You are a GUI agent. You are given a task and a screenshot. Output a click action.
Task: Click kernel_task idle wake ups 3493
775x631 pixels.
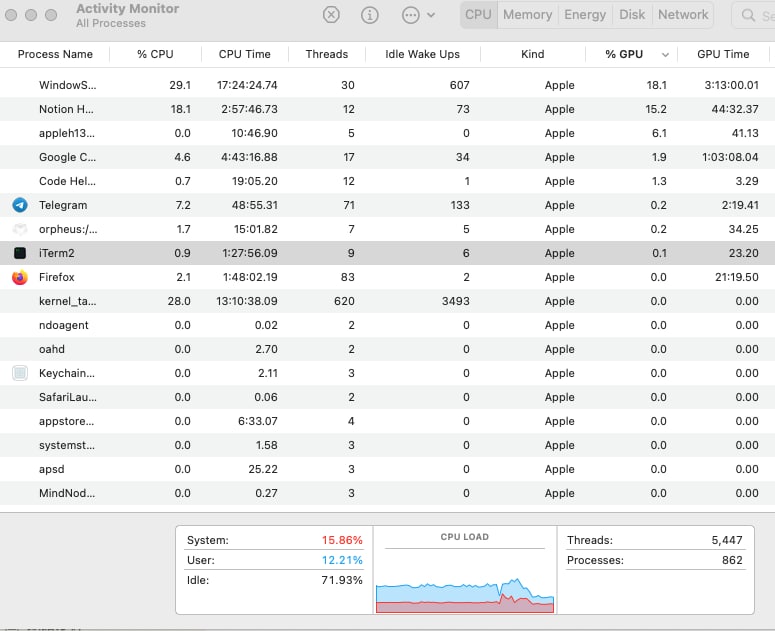(456, 301)
